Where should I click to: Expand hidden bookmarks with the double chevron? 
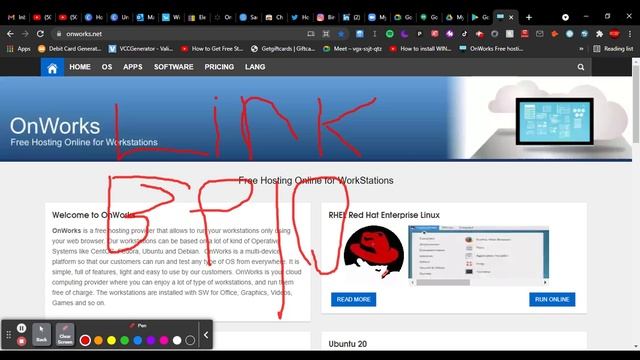pyautogui.click(x=581, y=49)
